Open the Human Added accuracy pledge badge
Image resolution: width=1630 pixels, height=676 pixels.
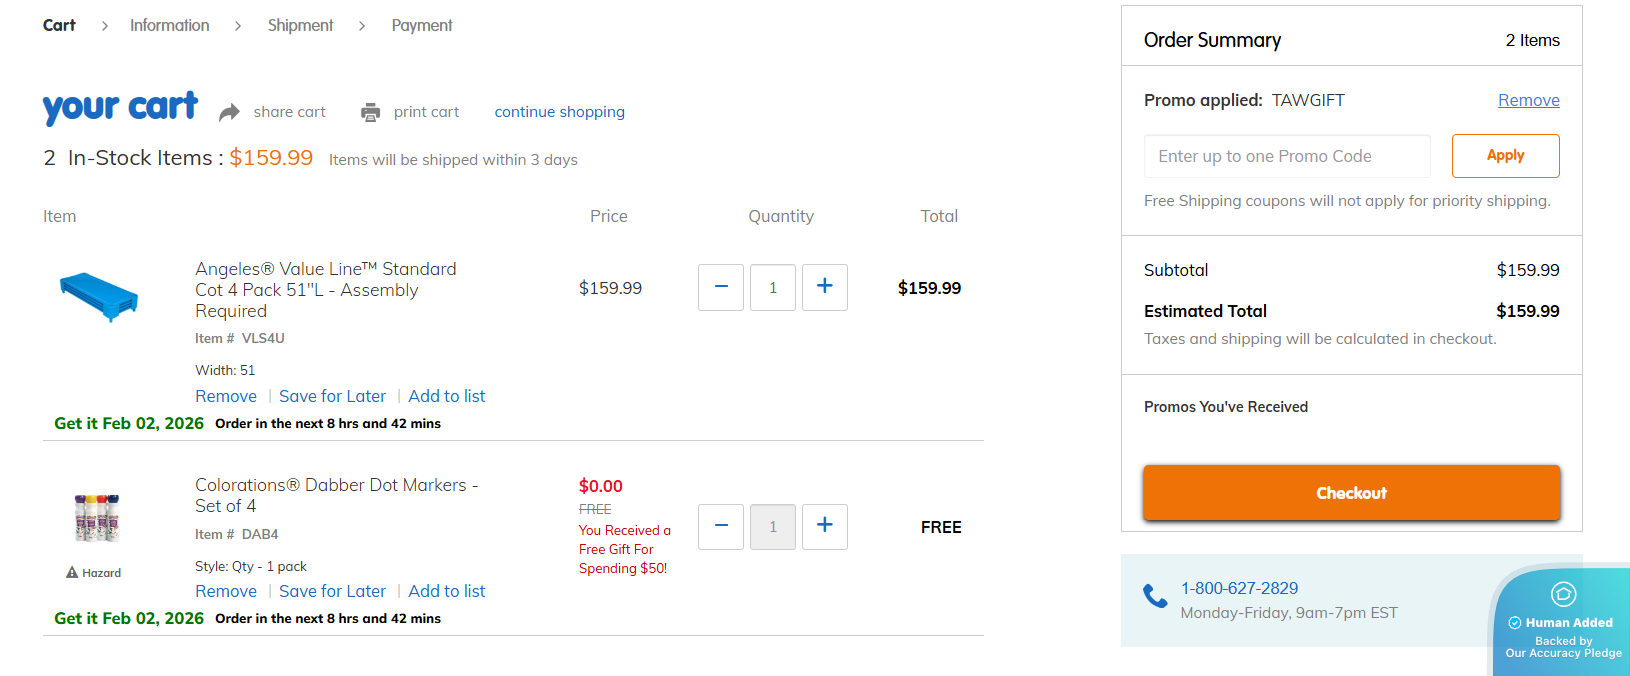click(x=1563, y=622)
